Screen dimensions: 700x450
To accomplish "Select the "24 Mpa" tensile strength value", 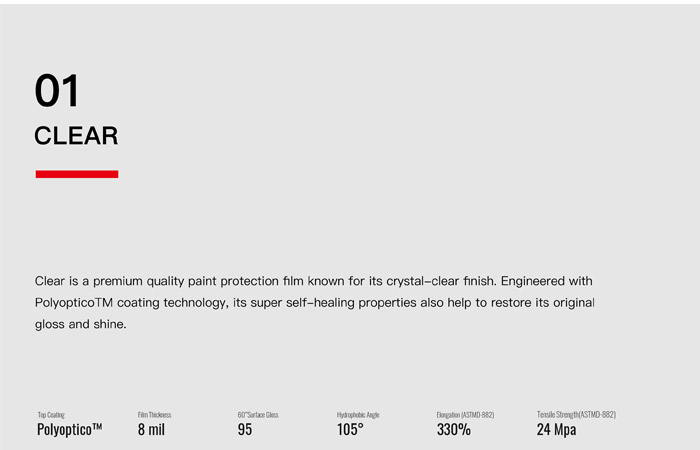I will (556, 430).
